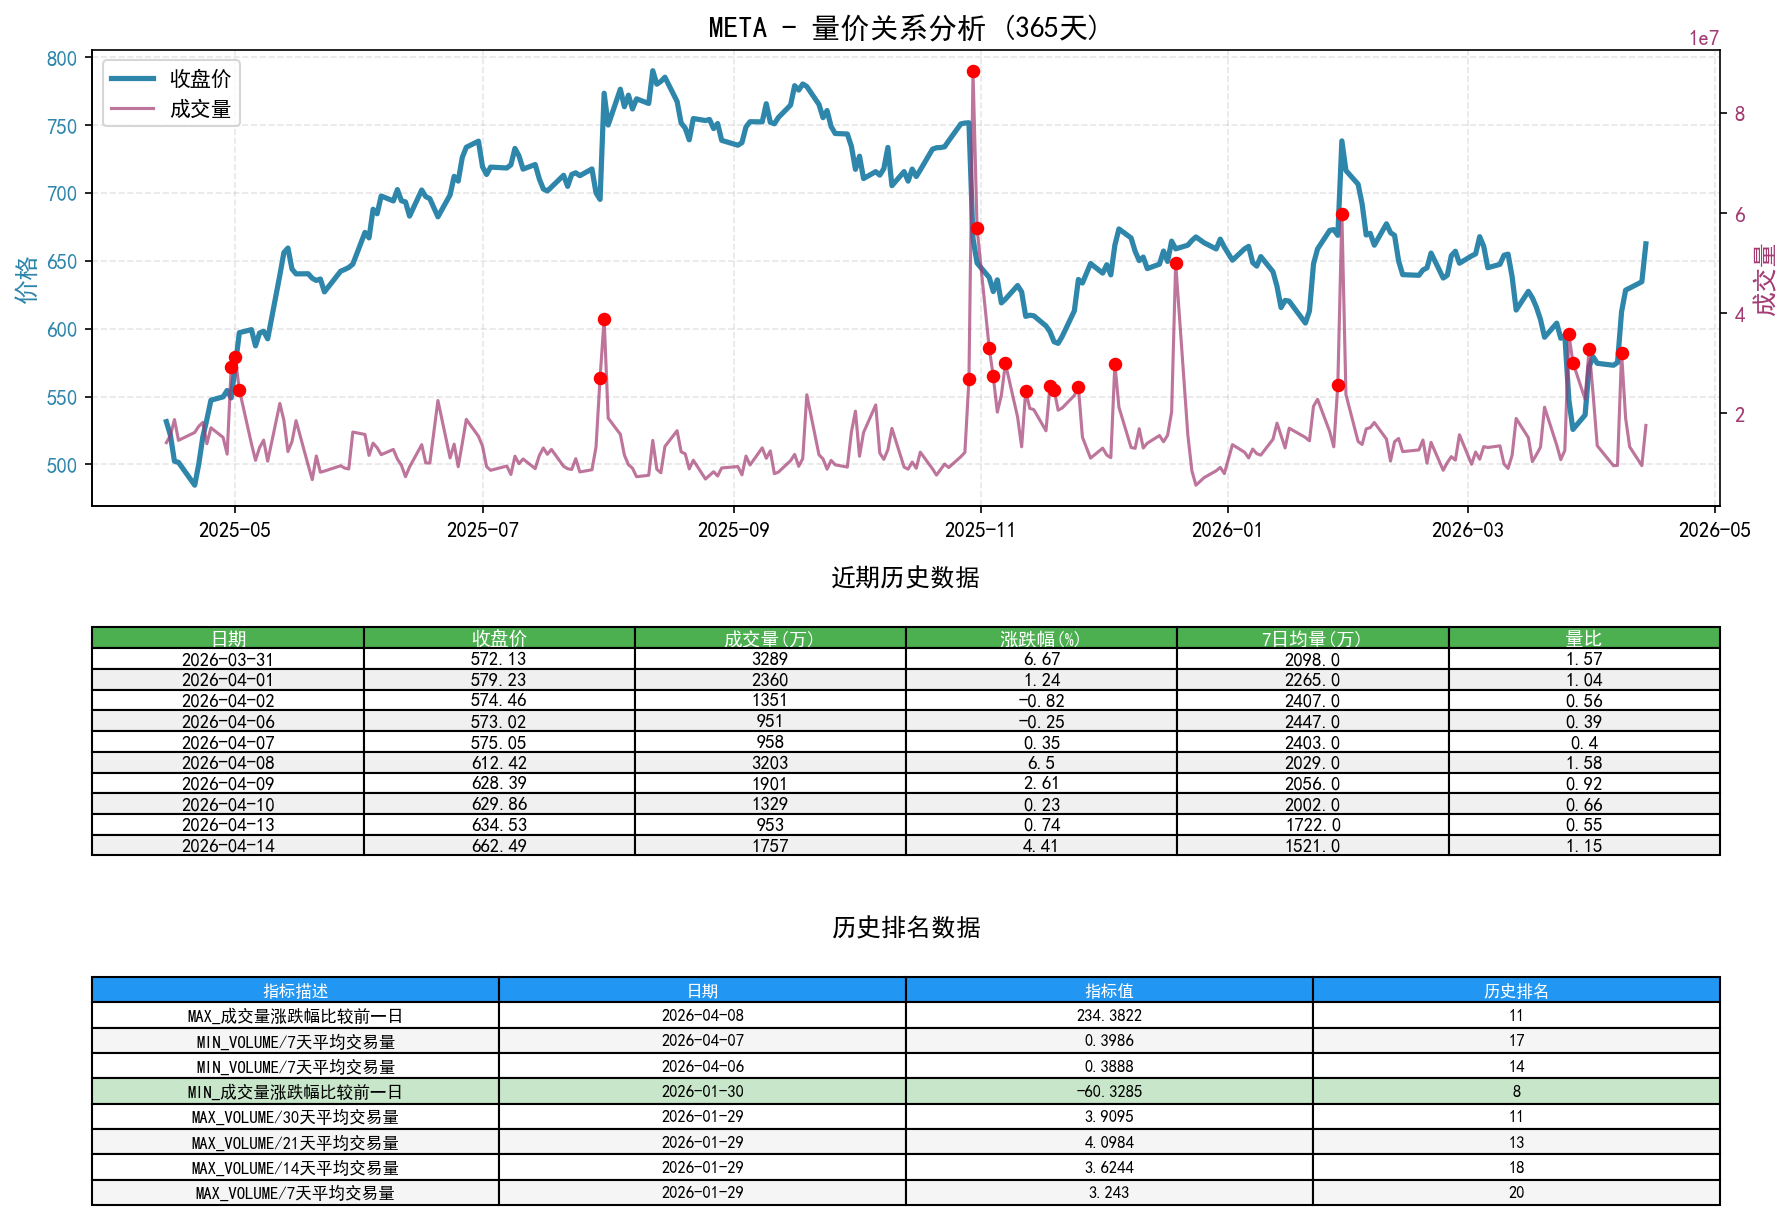1791x1220 pixels.
Task: Select the date cell 2026-04-13
Action: (228, 825)
